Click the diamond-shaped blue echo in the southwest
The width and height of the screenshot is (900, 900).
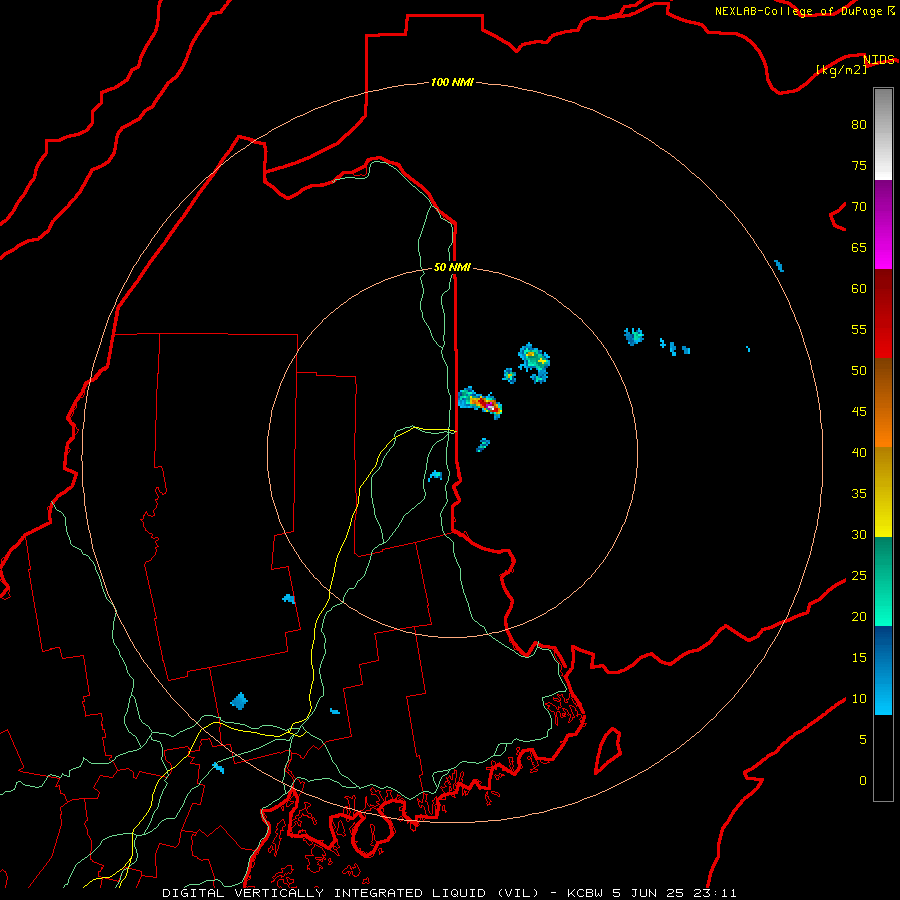239,701
